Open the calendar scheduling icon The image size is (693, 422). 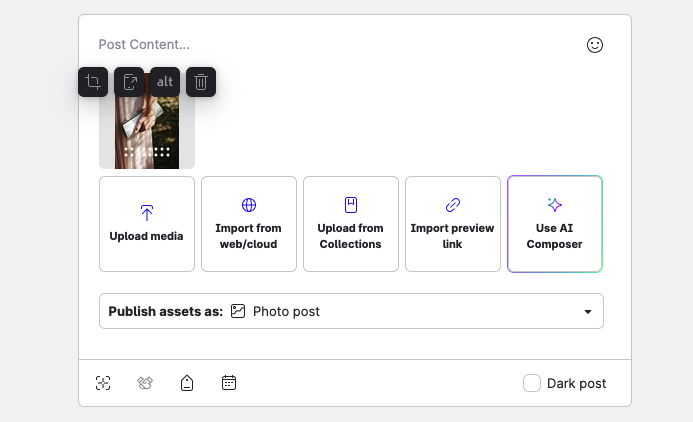[229, 383]
